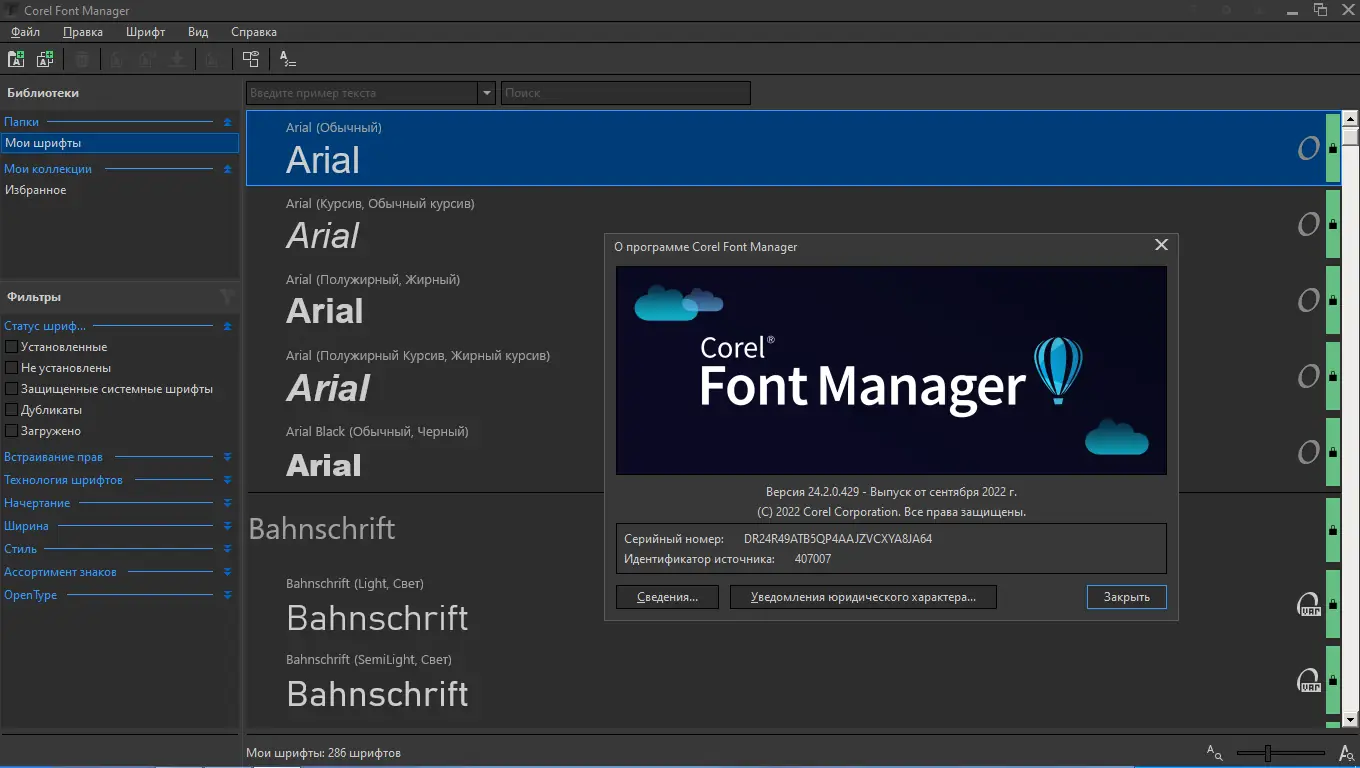This screenshot has height=768, width=1360.
Task: Open the Справка menu
Action: pos(254,32)
